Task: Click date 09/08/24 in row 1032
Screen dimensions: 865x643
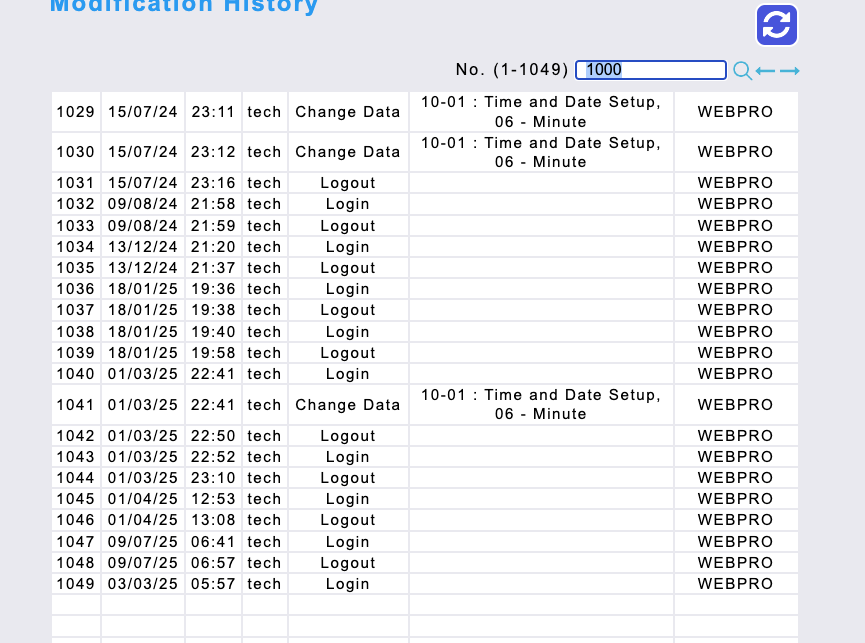Action: (143, 204)
